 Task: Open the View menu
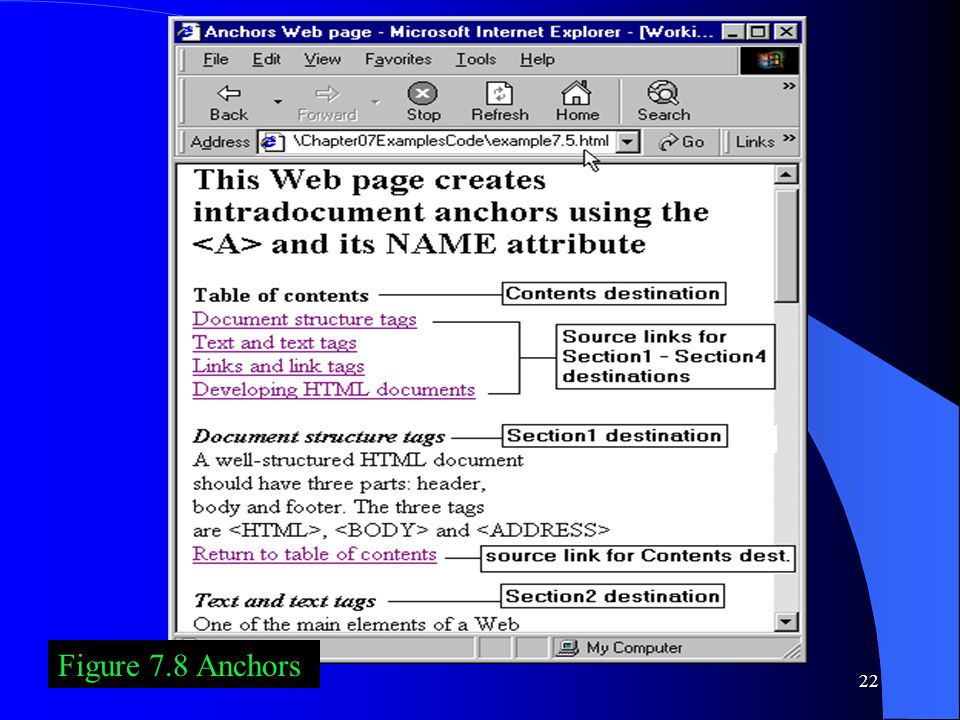tap(323, 59)
